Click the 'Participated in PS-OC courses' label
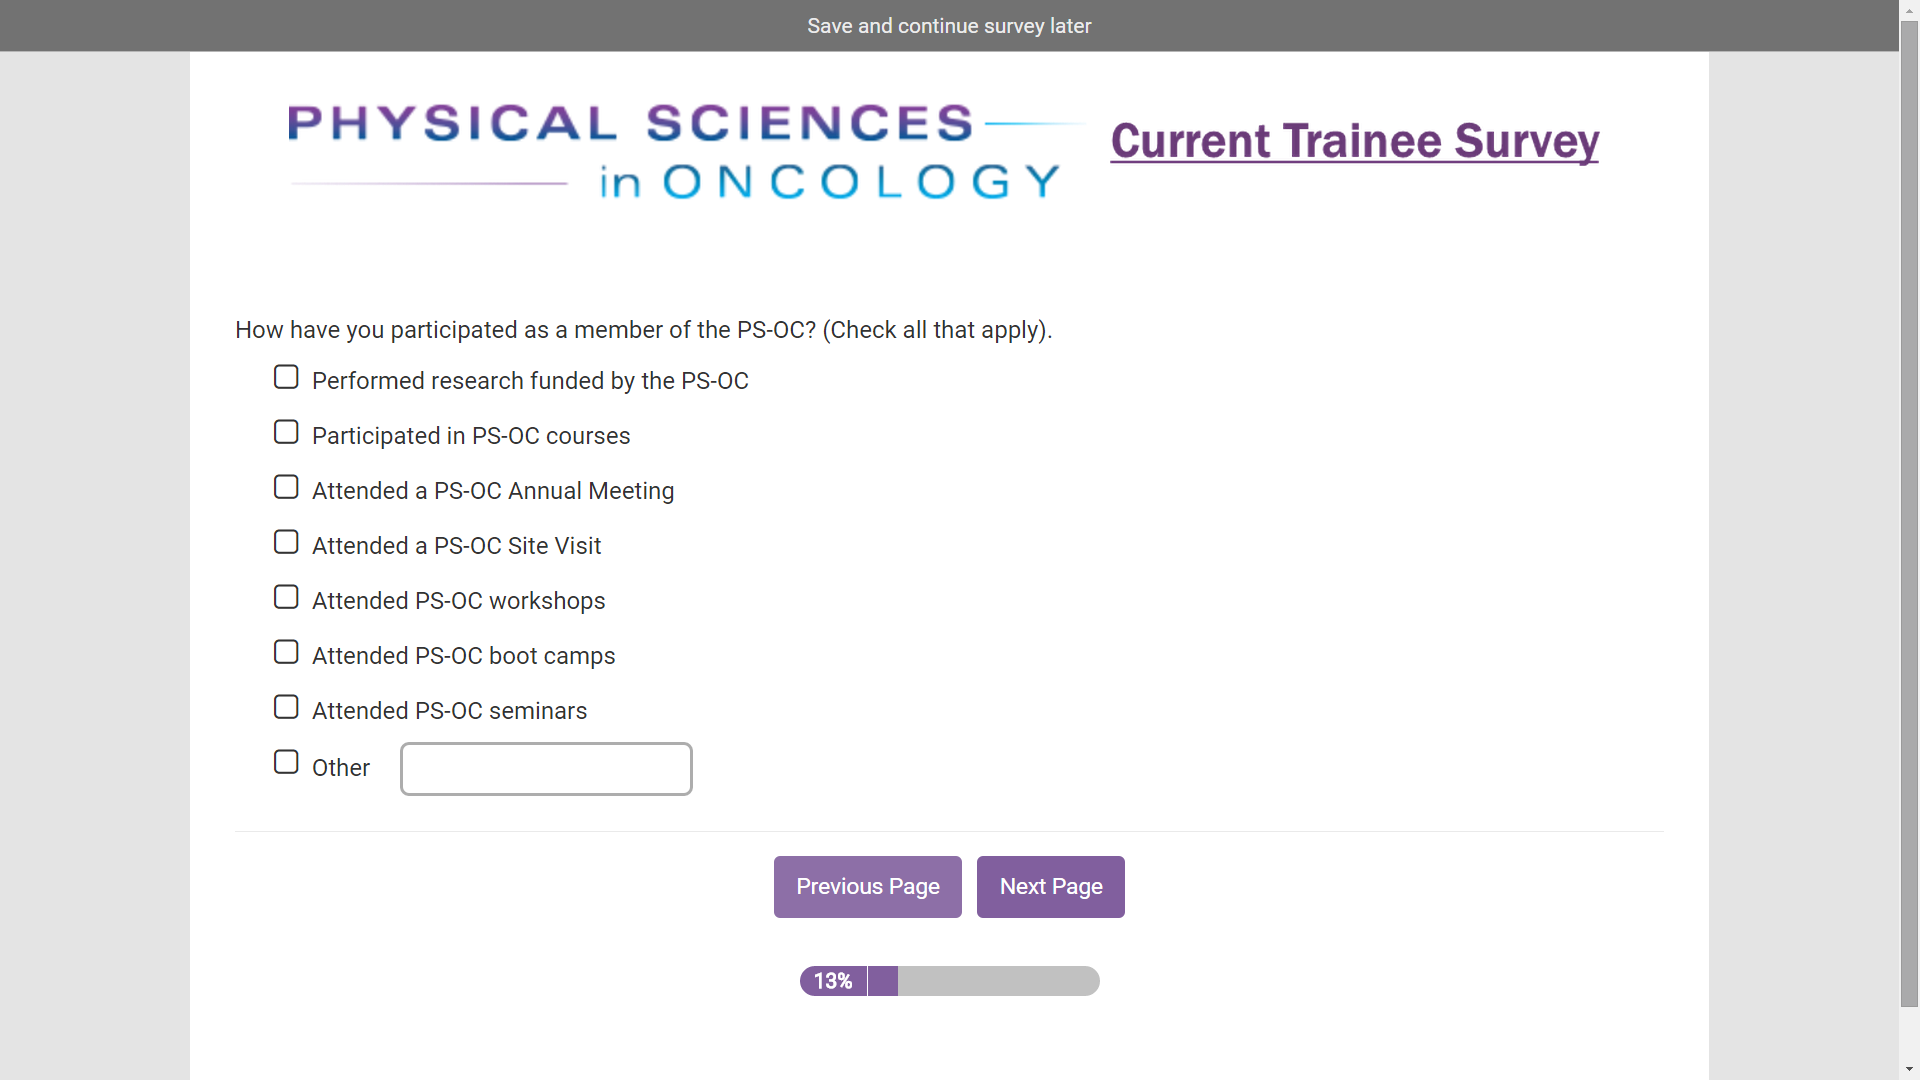This screenshot has width=1920, height=1080. point(471,436)
